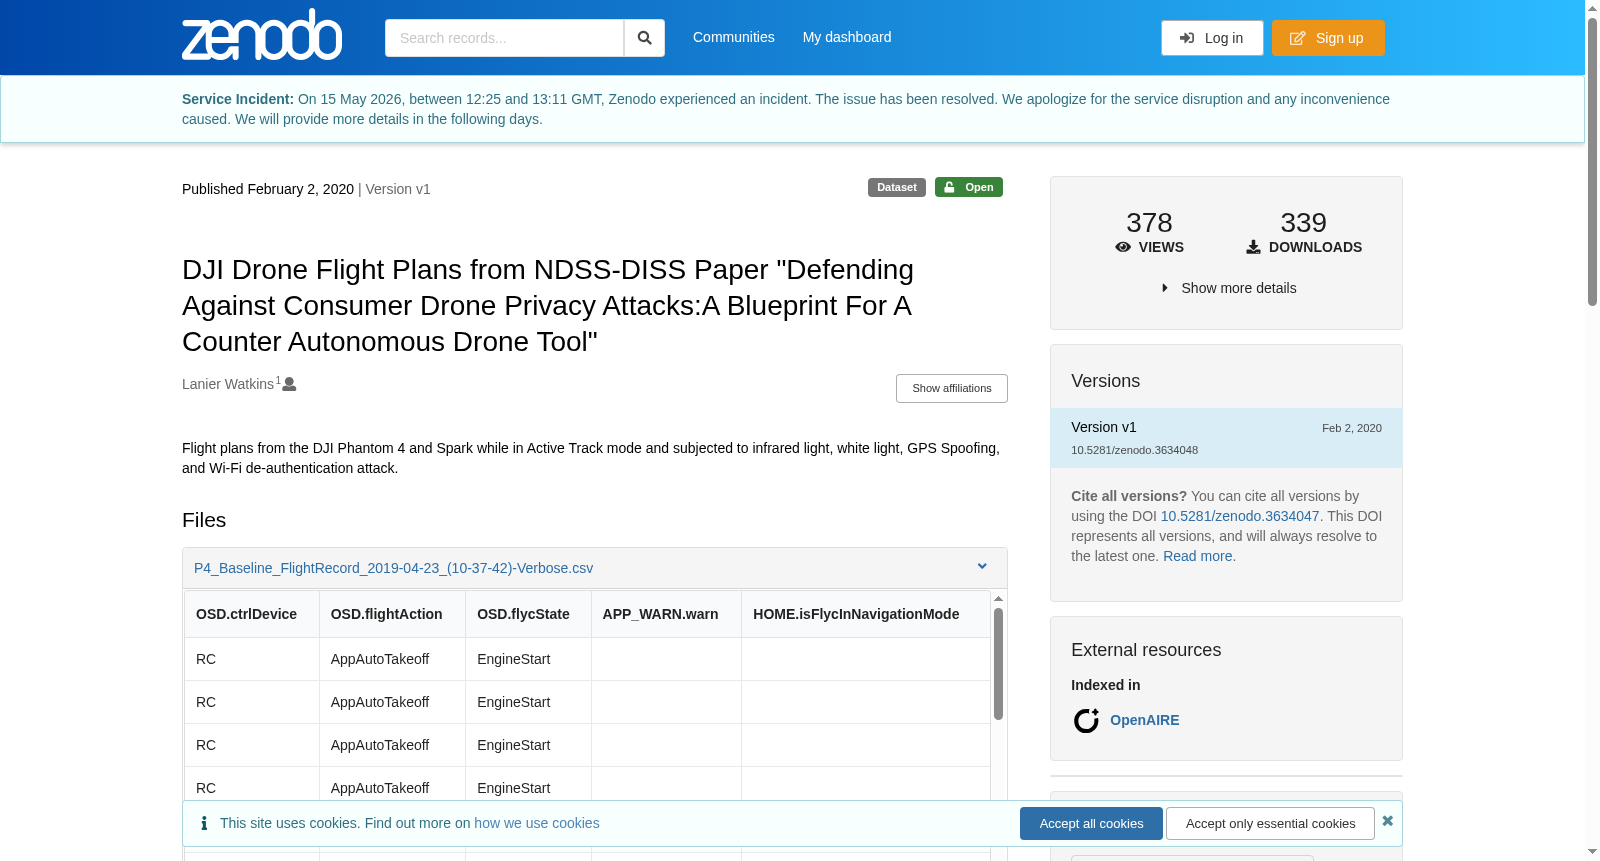Click the author name Lanier Watkins

228,384
